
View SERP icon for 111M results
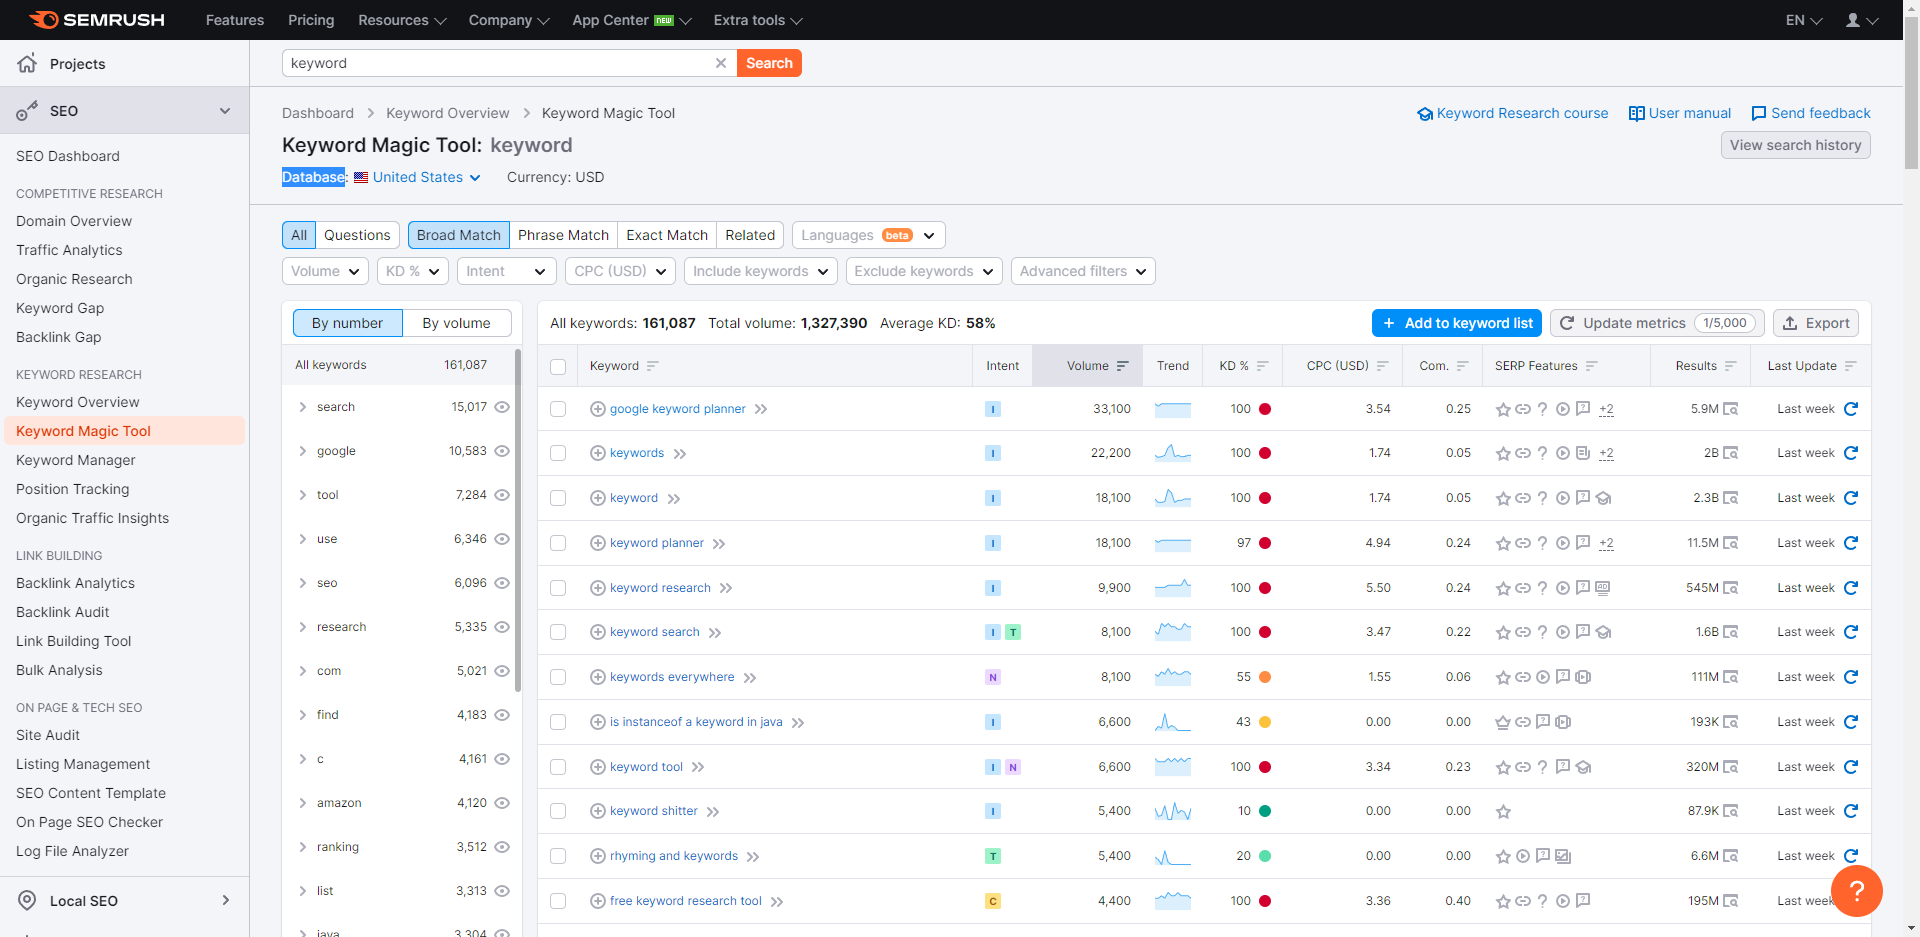[x=1731, y=677]
